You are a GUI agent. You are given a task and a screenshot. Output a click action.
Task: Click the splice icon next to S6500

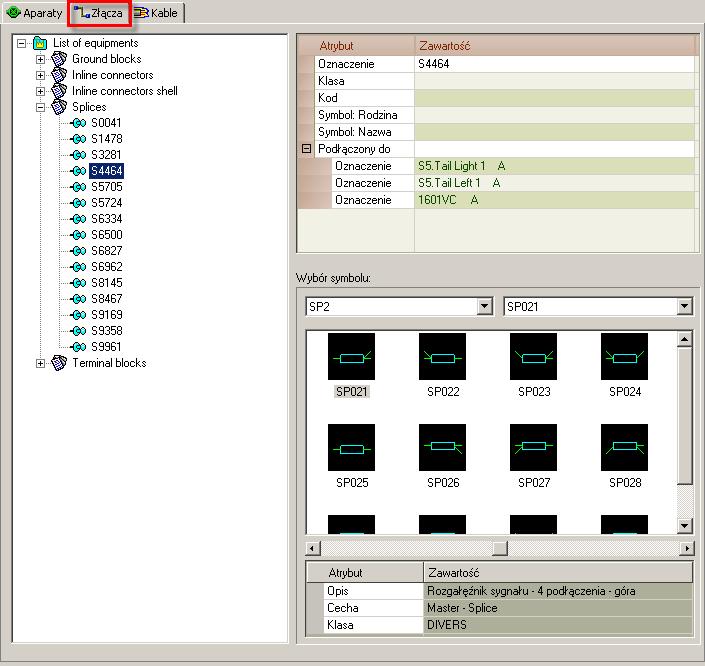[78, 235]
